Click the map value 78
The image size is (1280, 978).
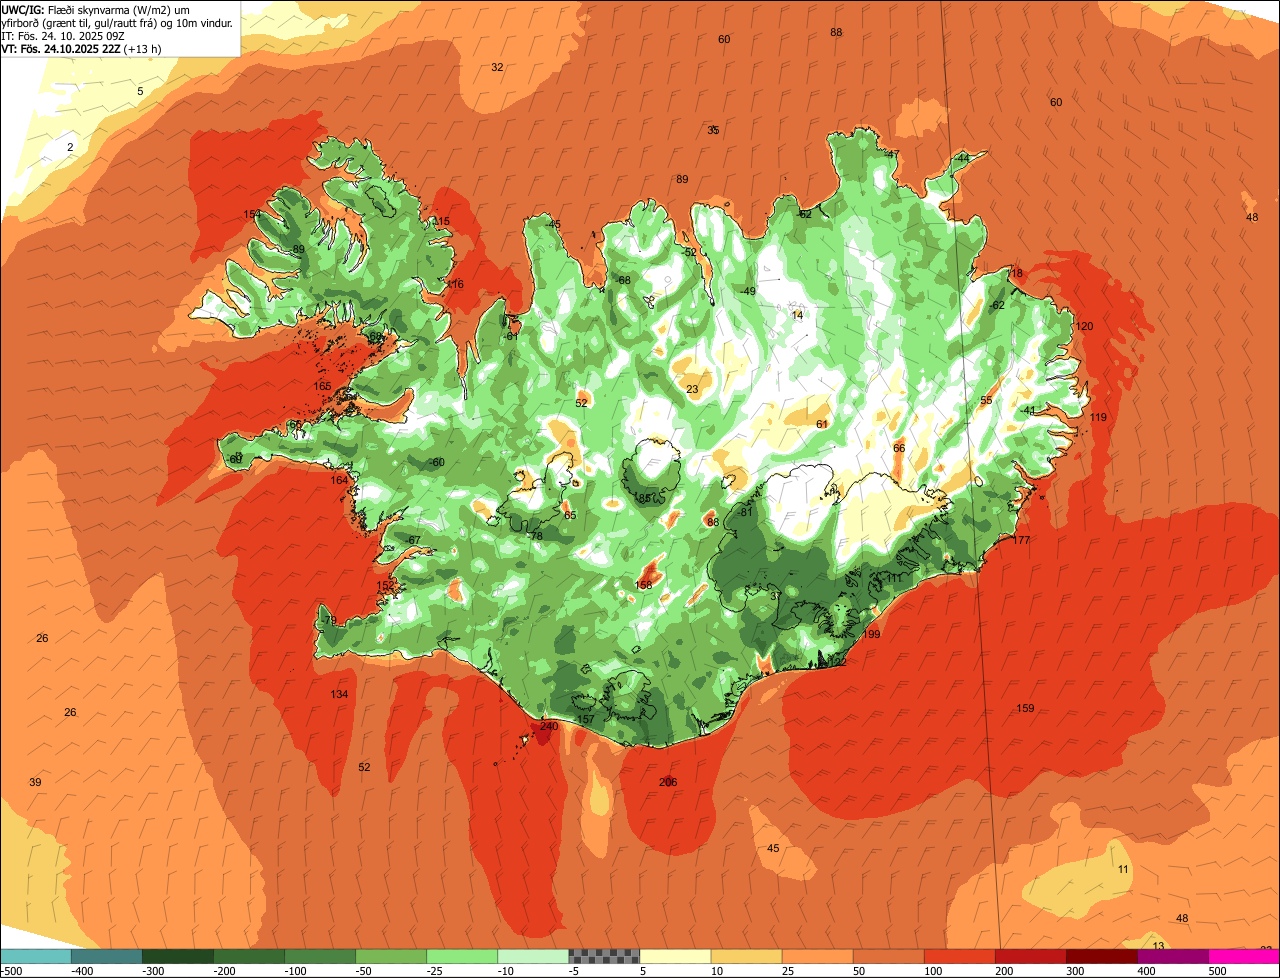(536, 536)
